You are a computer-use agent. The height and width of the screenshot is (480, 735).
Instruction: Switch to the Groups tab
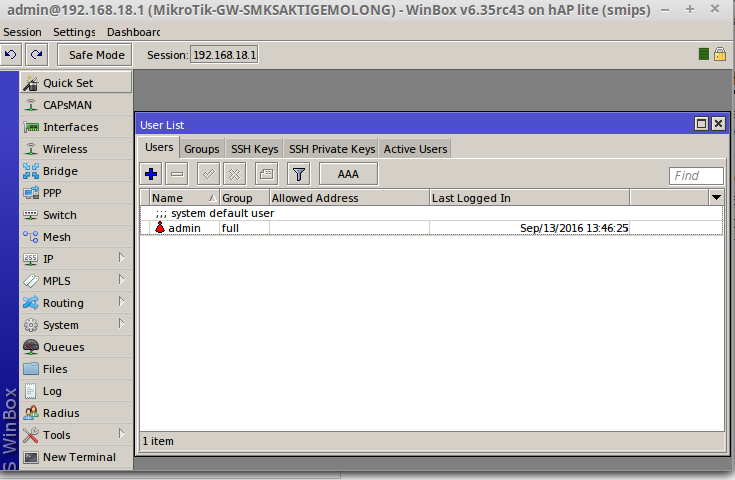pos(202,149)
